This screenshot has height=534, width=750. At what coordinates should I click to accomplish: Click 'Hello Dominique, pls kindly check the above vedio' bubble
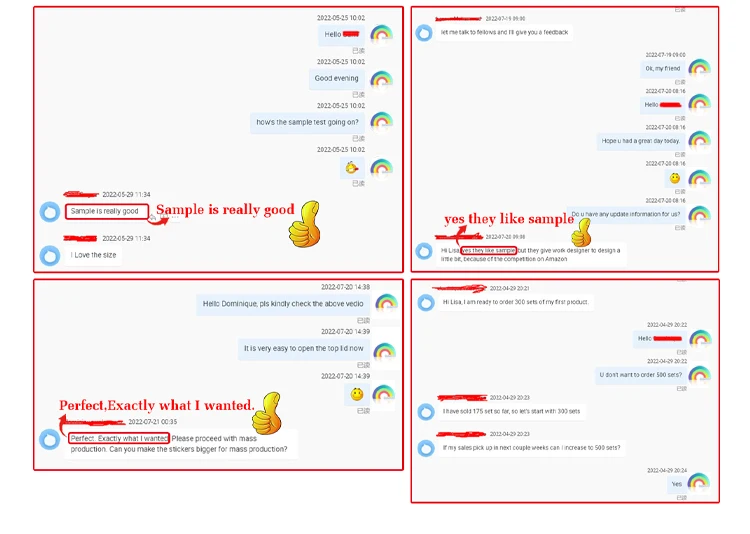[283, 304]
